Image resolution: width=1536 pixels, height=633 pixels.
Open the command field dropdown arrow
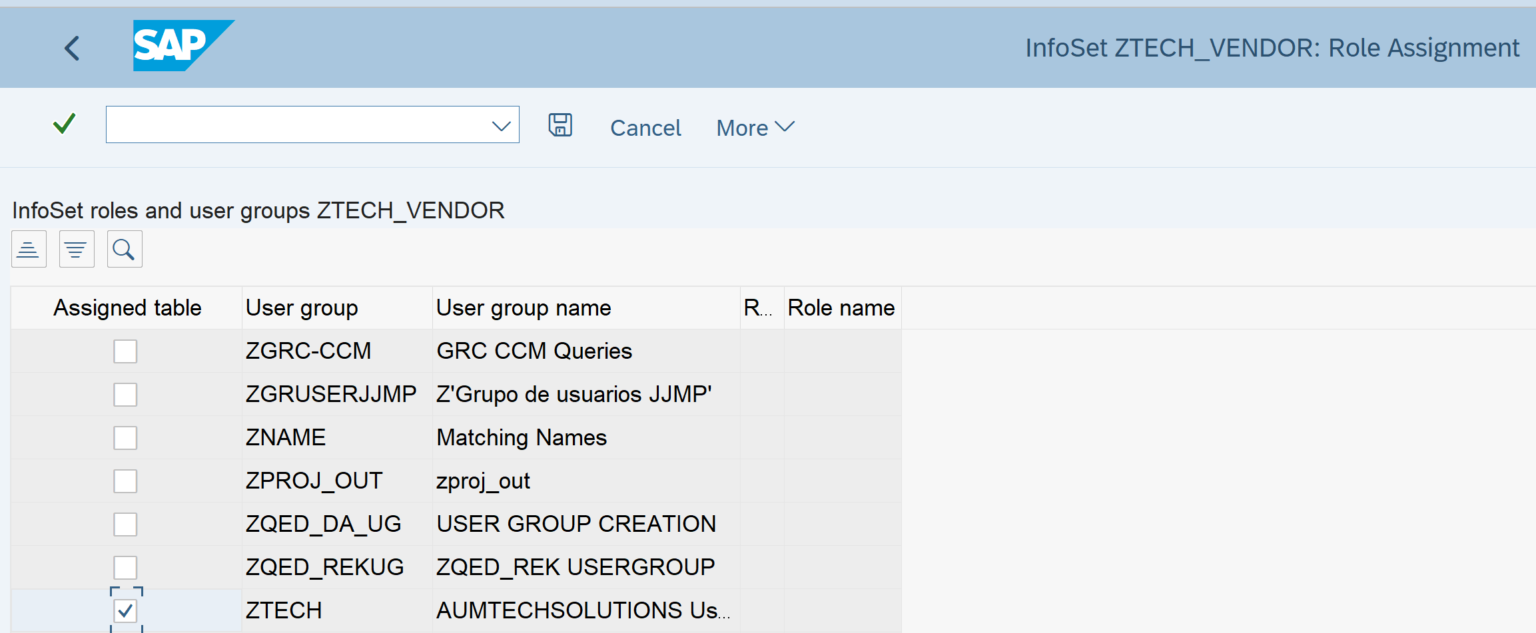pyautogui.click(x=499, y=124)
